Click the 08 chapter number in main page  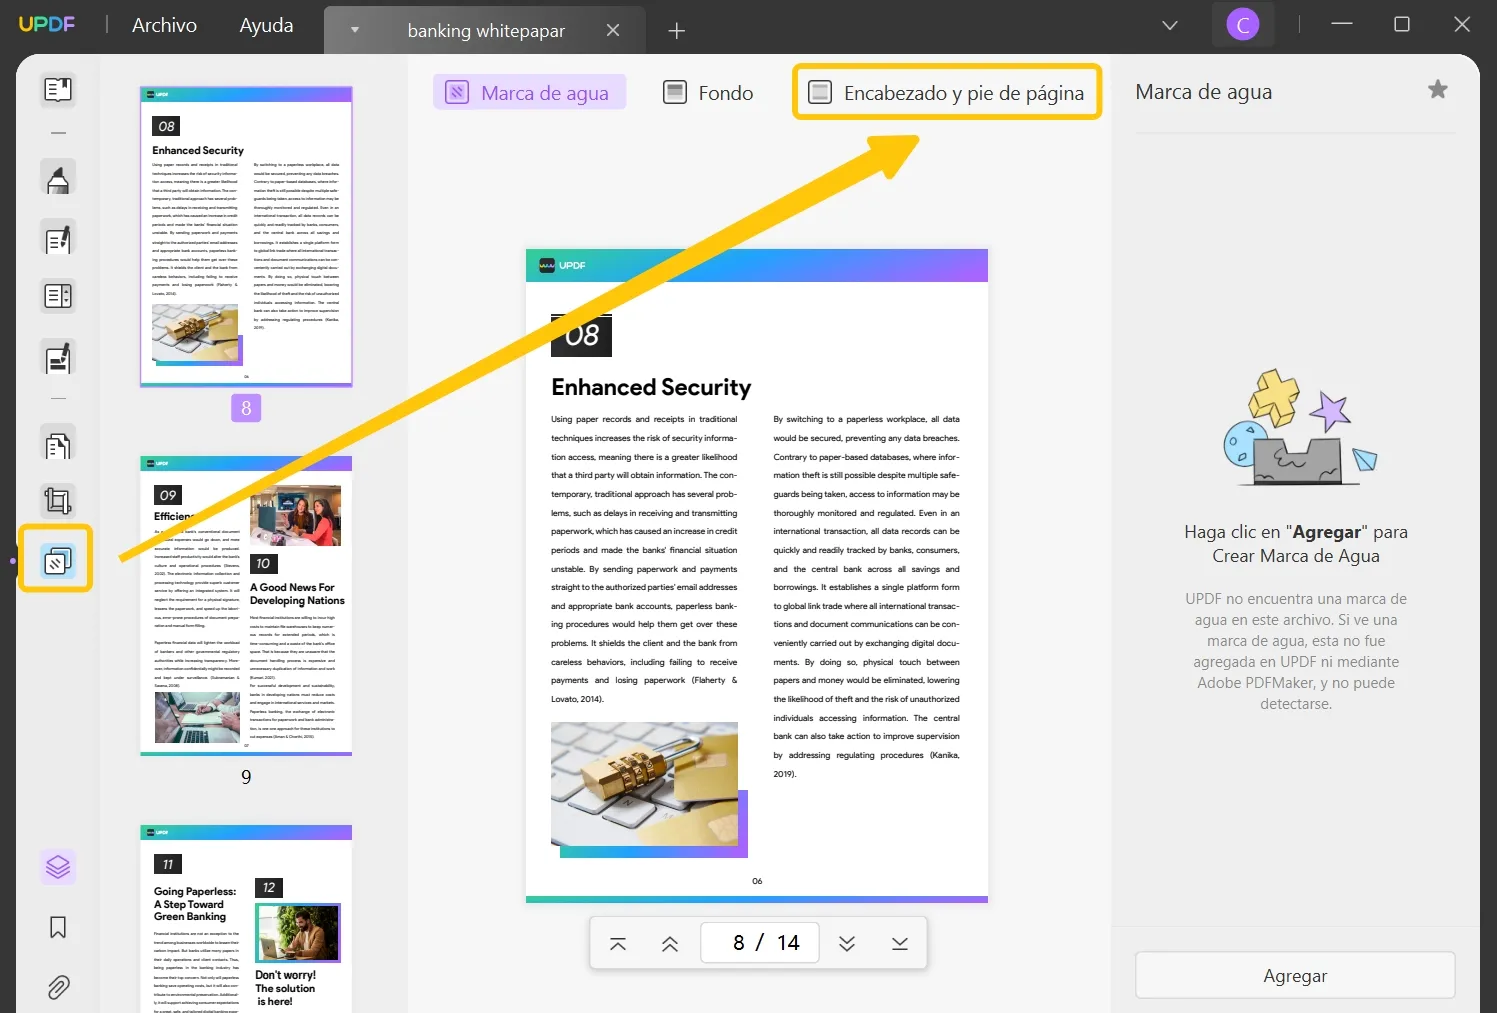click(581, 335)
